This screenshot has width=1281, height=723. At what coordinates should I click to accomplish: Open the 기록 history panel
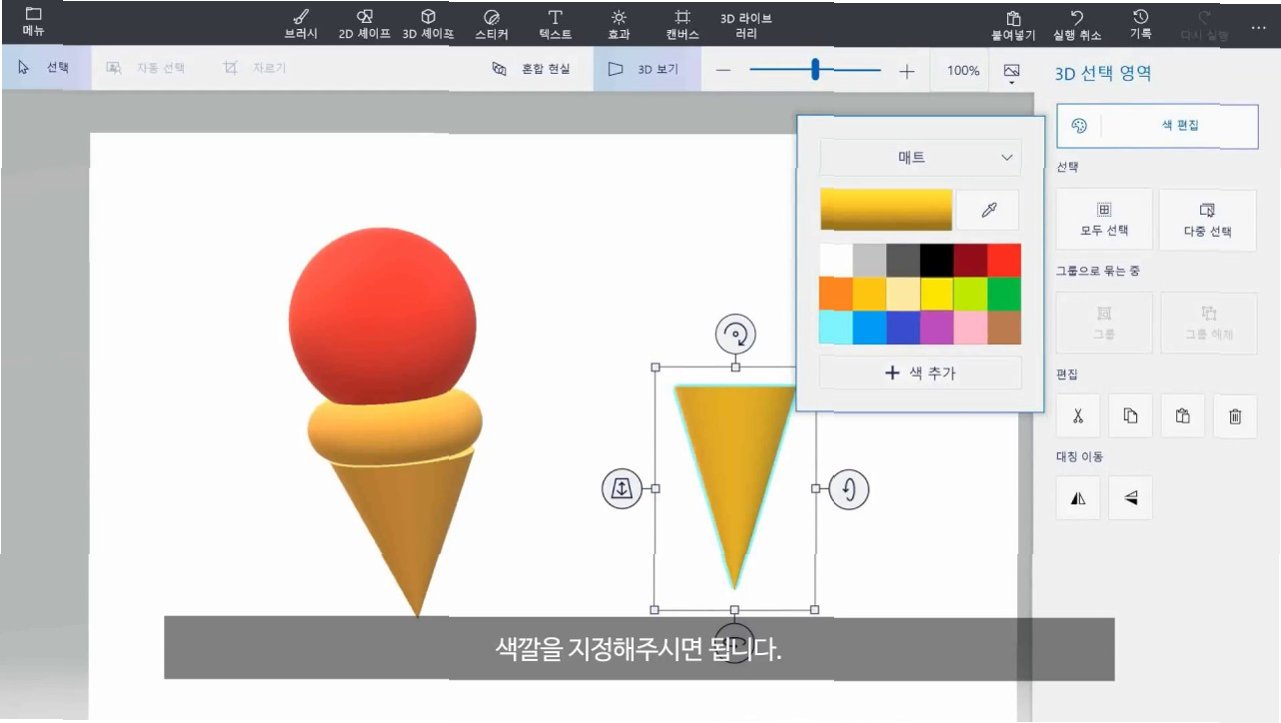[x=1140, y=25]
